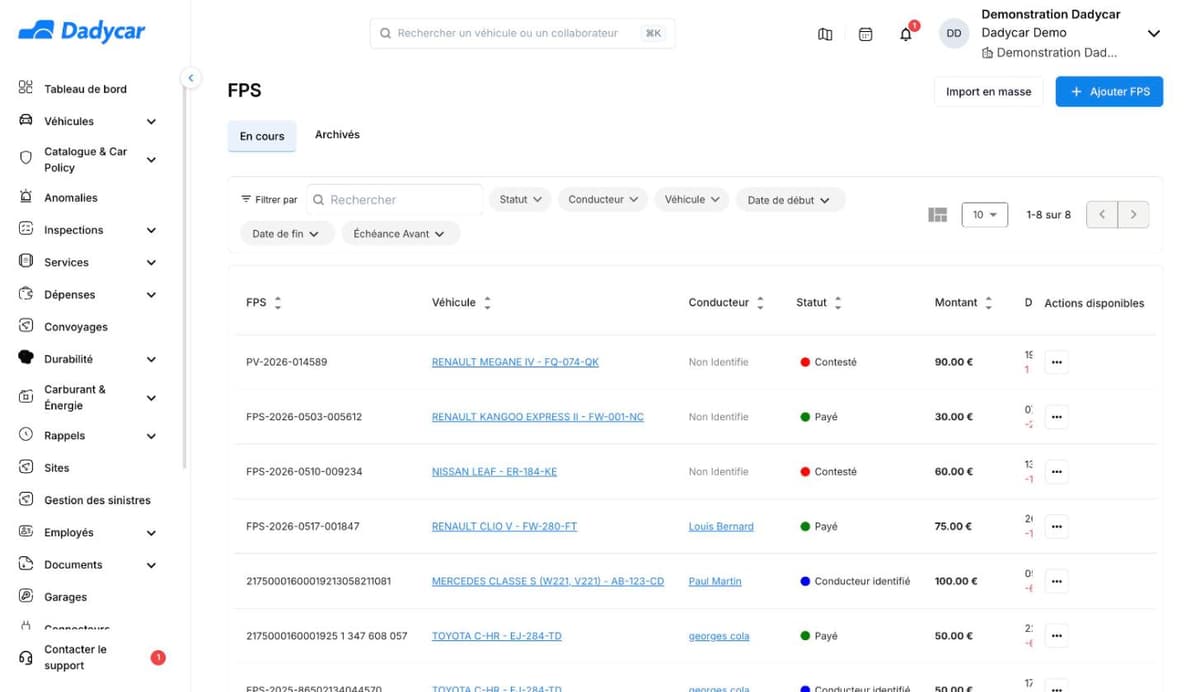Expand the Services sidebar menu
1200x692 pixels.
click(x=151, y=262)
